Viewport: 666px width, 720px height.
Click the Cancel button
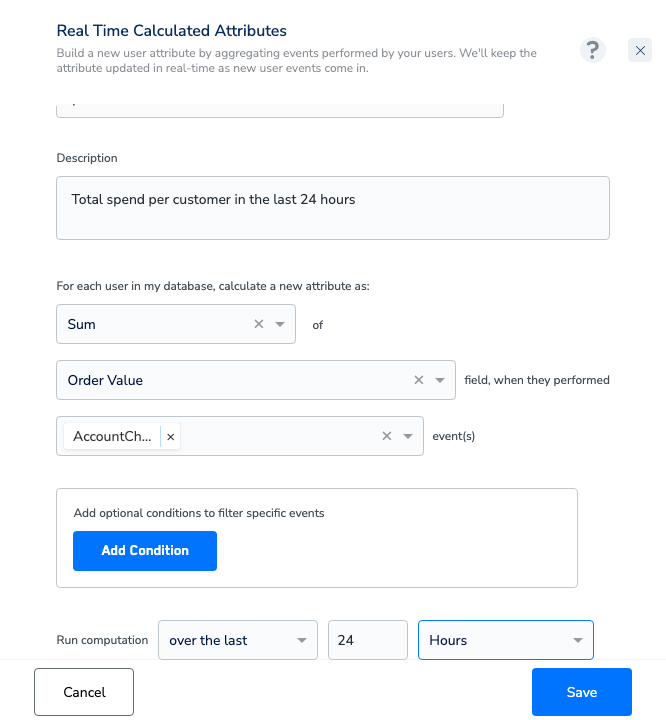click(x=84, y=692)
